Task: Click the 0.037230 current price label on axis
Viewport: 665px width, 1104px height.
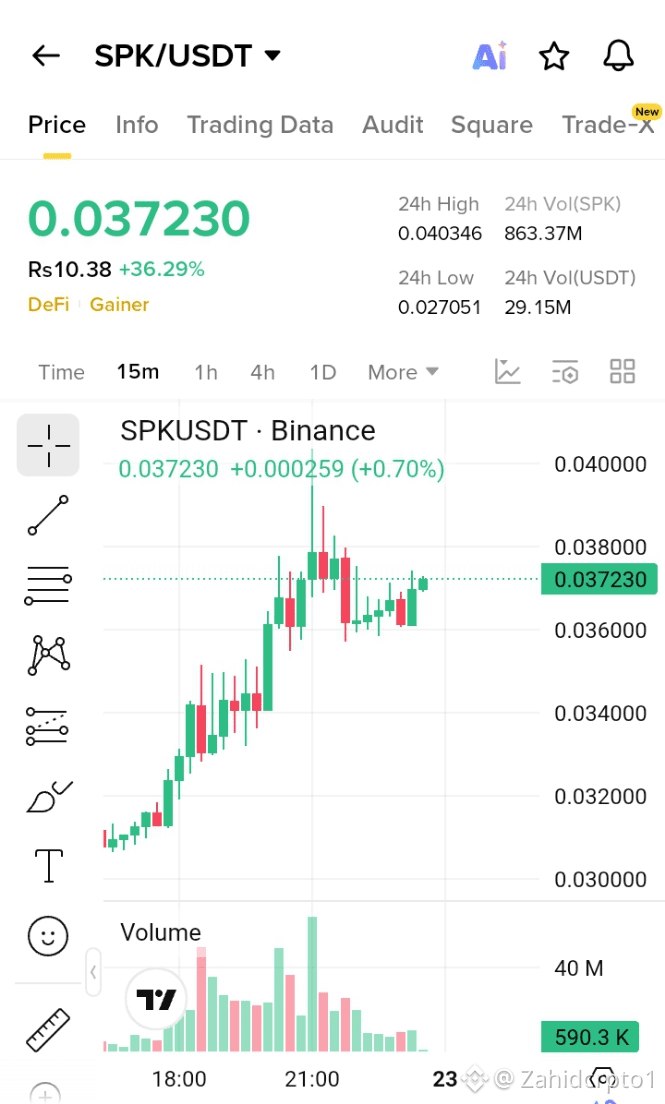Action: click(599, 579)
